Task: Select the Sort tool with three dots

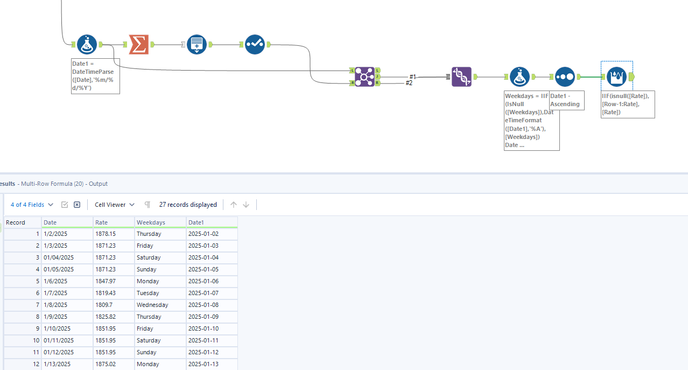Action: [565, 77]
